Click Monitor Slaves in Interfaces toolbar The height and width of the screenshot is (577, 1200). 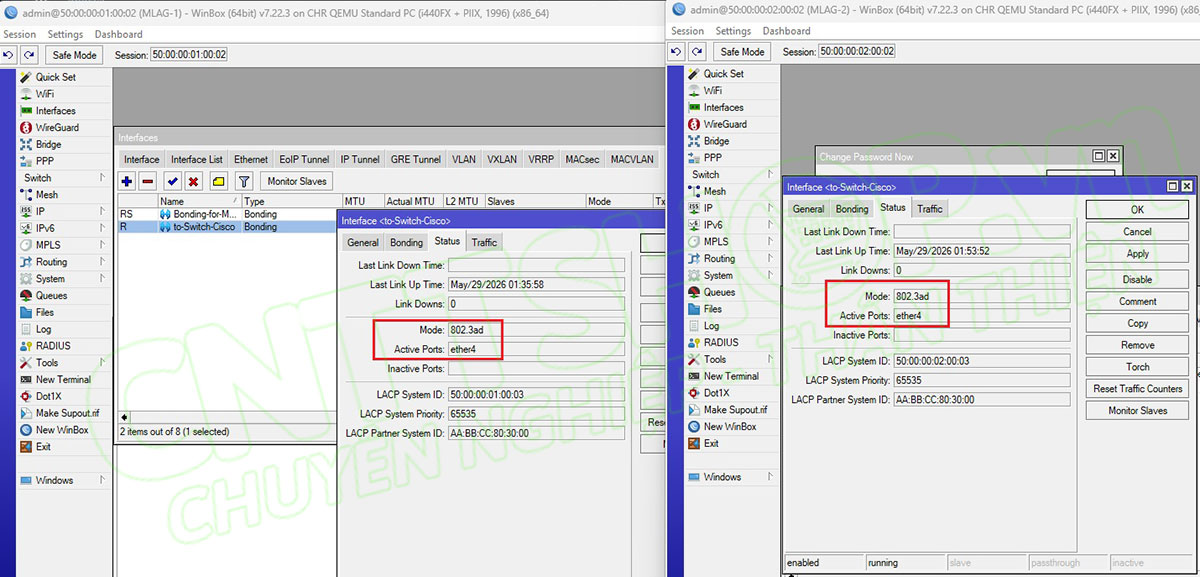(297, 181)
